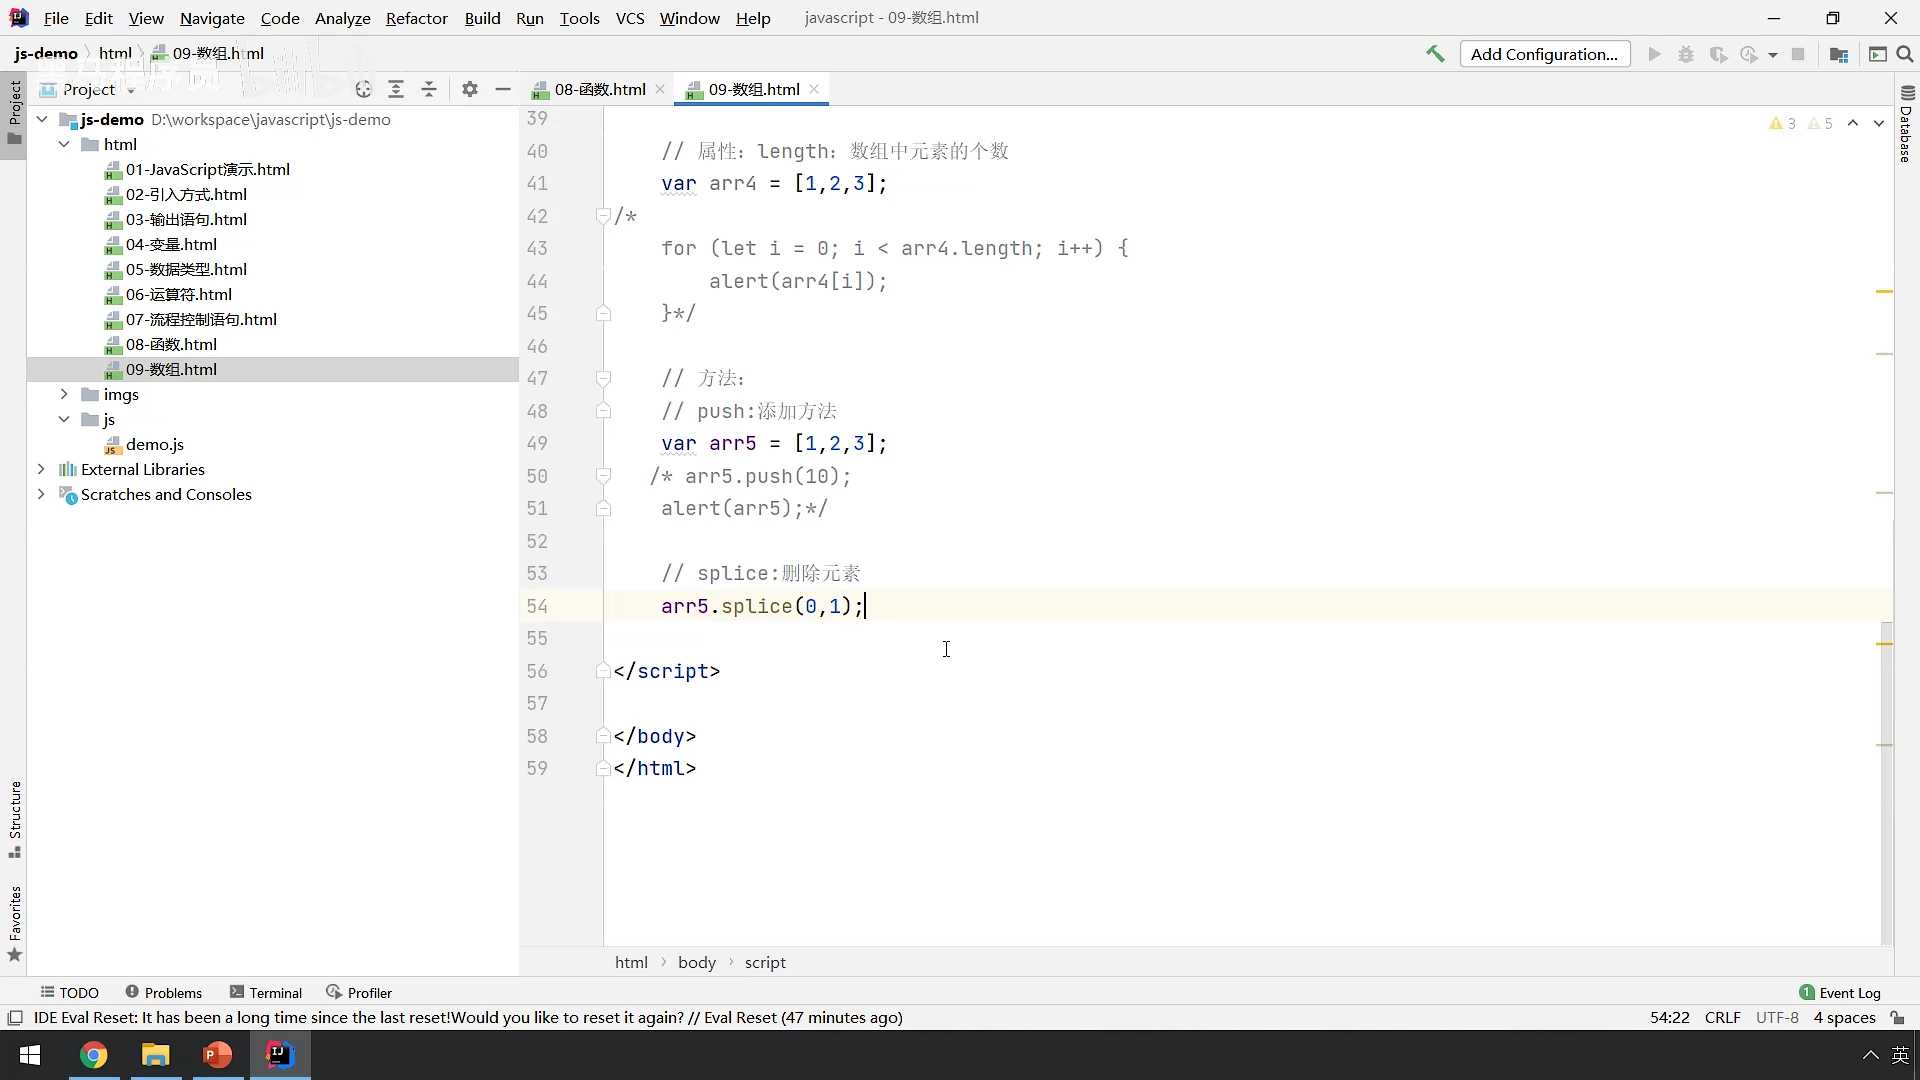1920x1080 pixels.
Task: Toggle the Structure tool window
Action: (x=15, y=818)
